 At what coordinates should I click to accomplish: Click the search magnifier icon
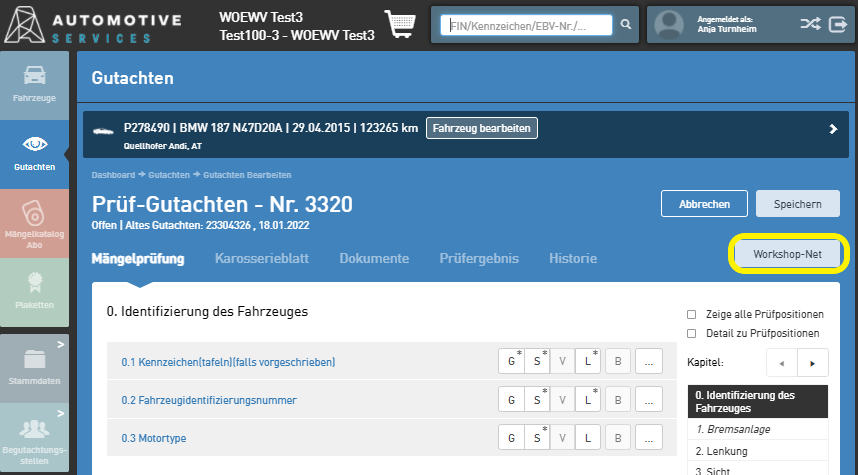[626, 25]
